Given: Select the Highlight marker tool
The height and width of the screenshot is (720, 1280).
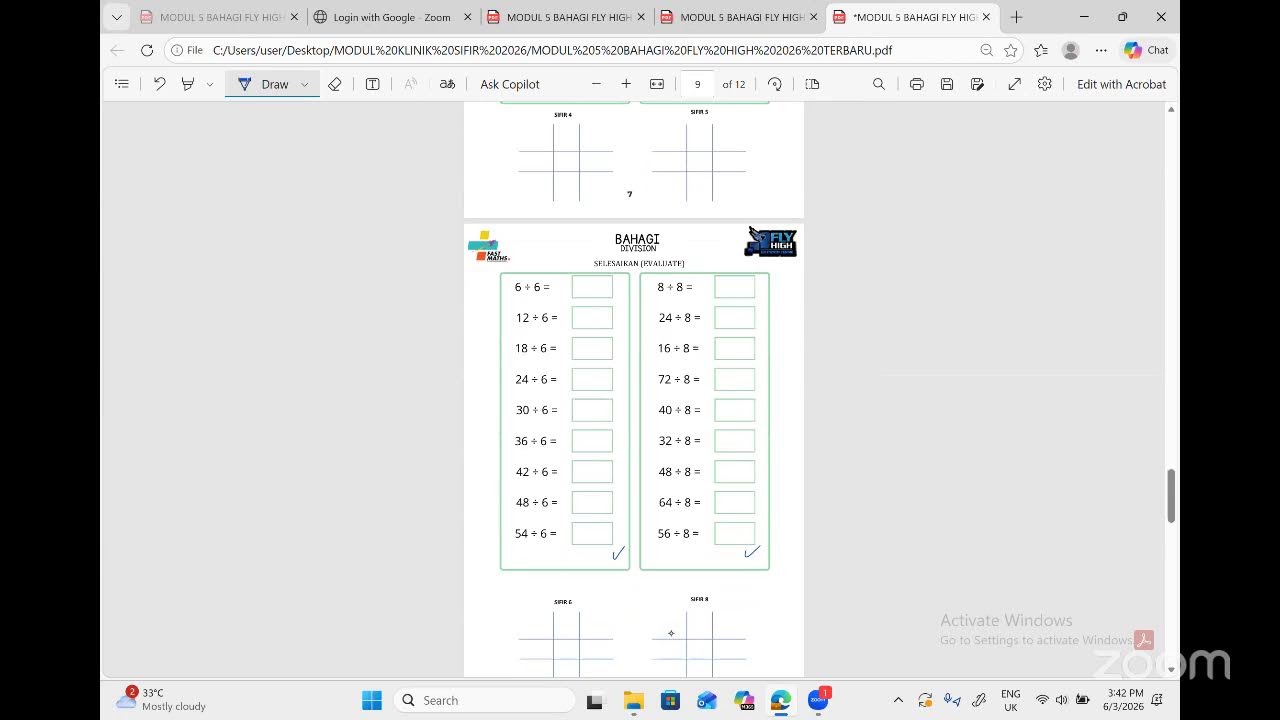Looking at the screenshot, I should [187, 84].
